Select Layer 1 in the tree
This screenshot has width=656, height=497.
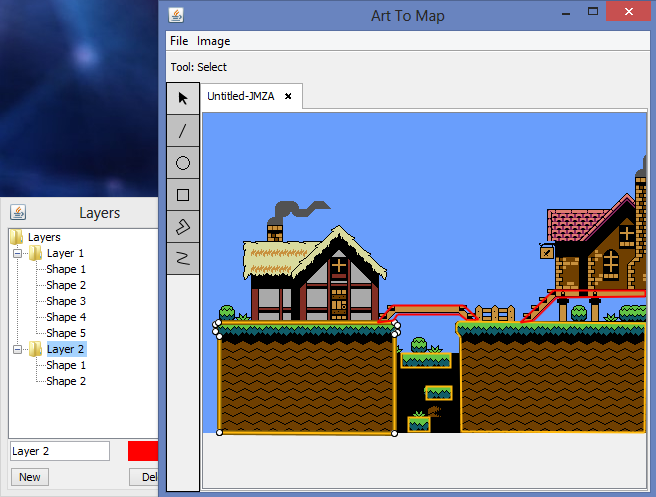point(65,253)
